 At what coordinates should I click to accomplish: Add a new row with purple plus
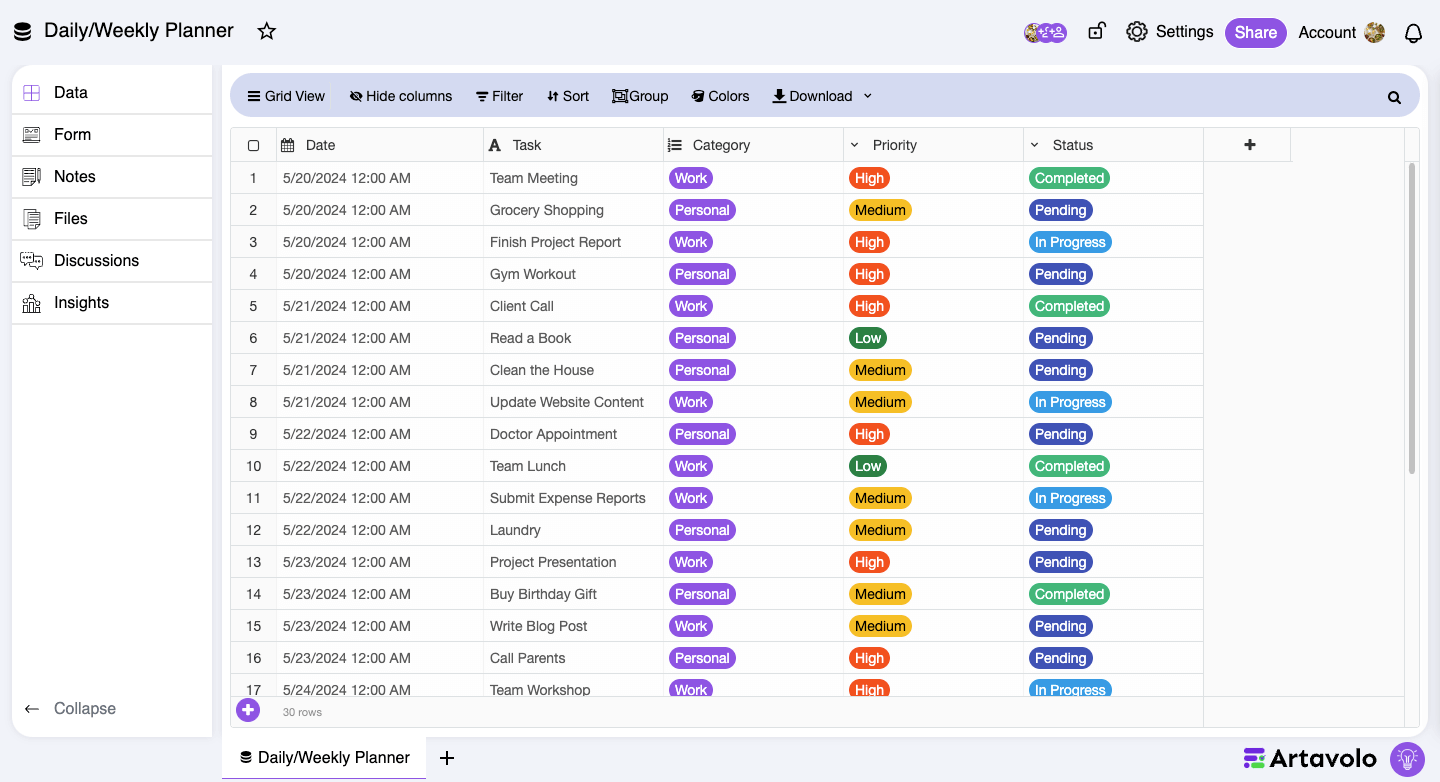pyautogui.click(x=248, y=710)
